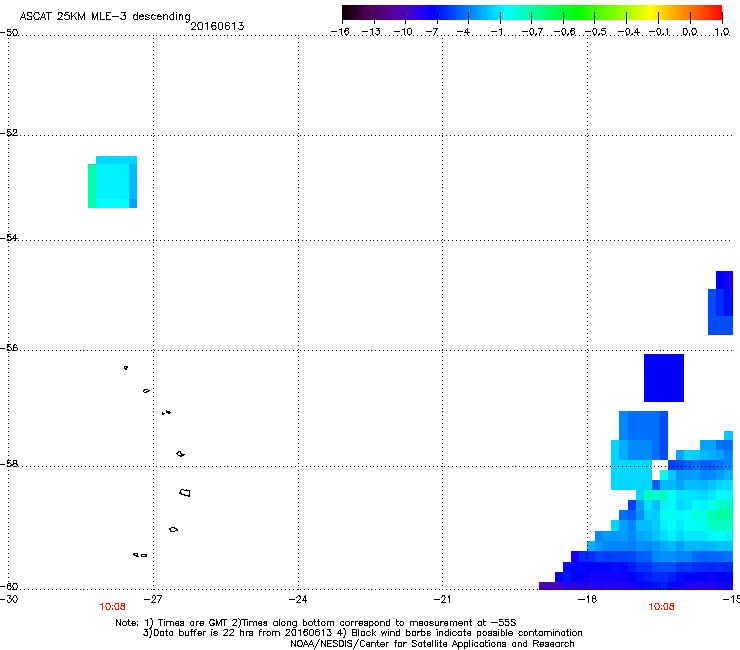This screenshot has height=650, width=740.
Task: Click the colorbar label -0.6
Action: pyautogui.click(x=564, y=32)
